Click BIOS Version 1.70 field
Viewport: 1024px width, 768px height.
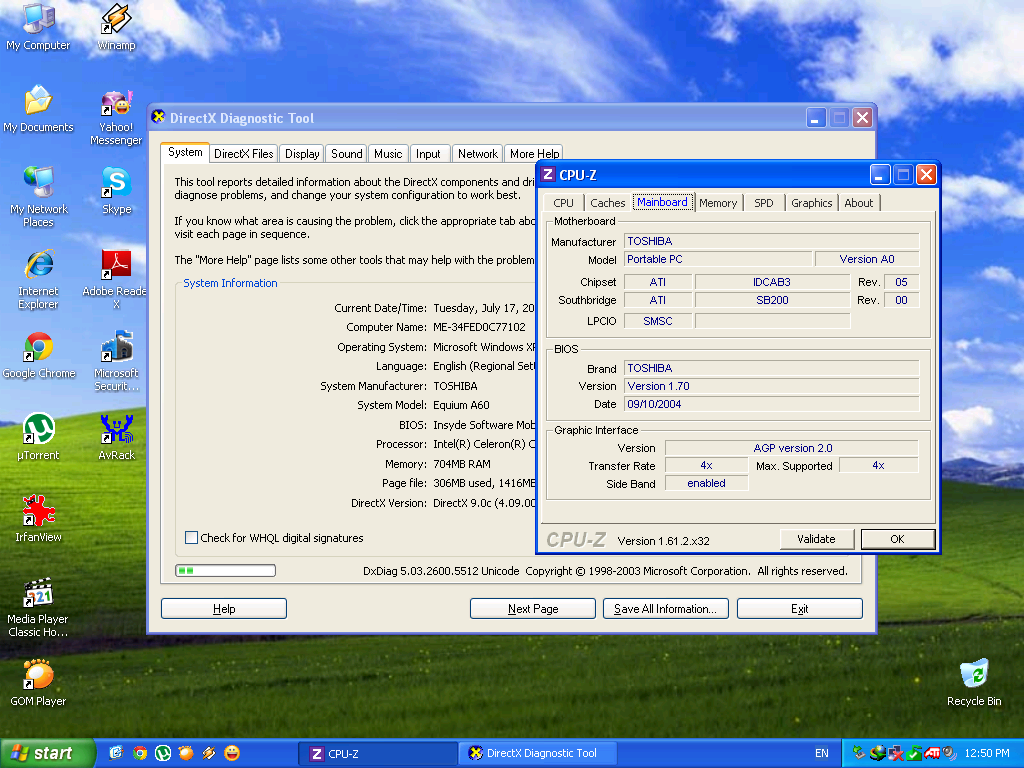[771, 386]
